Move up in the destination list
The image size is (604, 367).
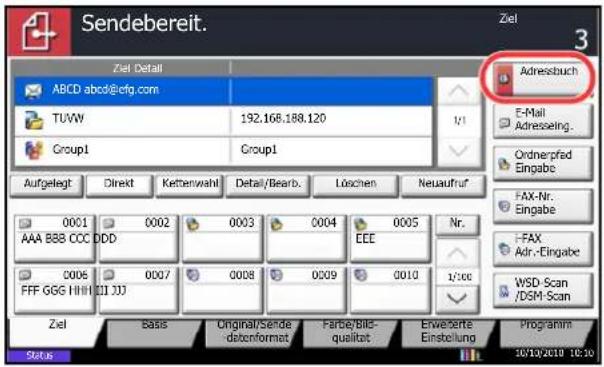click(458, 92)
